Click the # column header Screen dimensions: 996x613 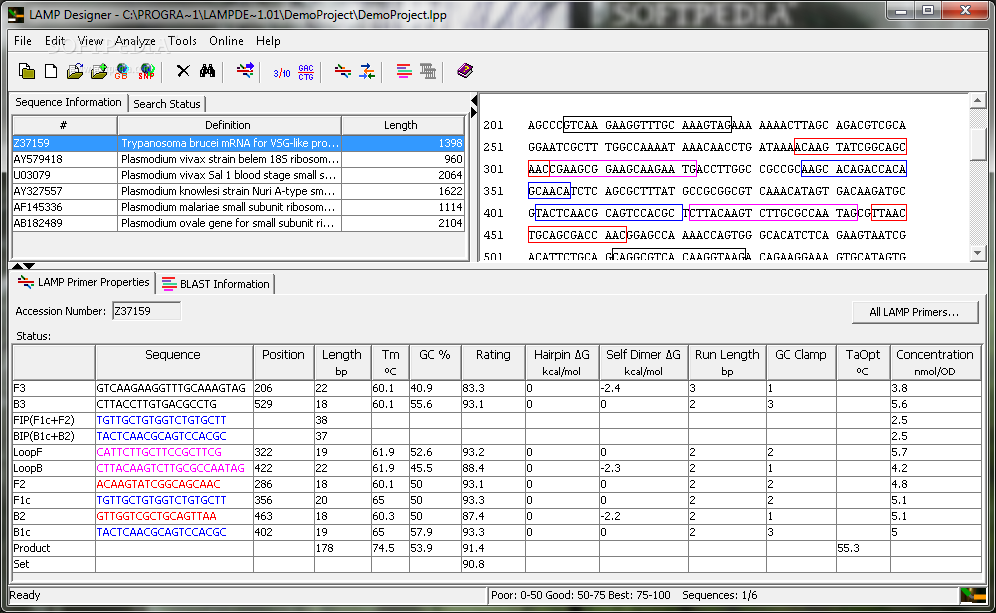(x=64, y=125)
